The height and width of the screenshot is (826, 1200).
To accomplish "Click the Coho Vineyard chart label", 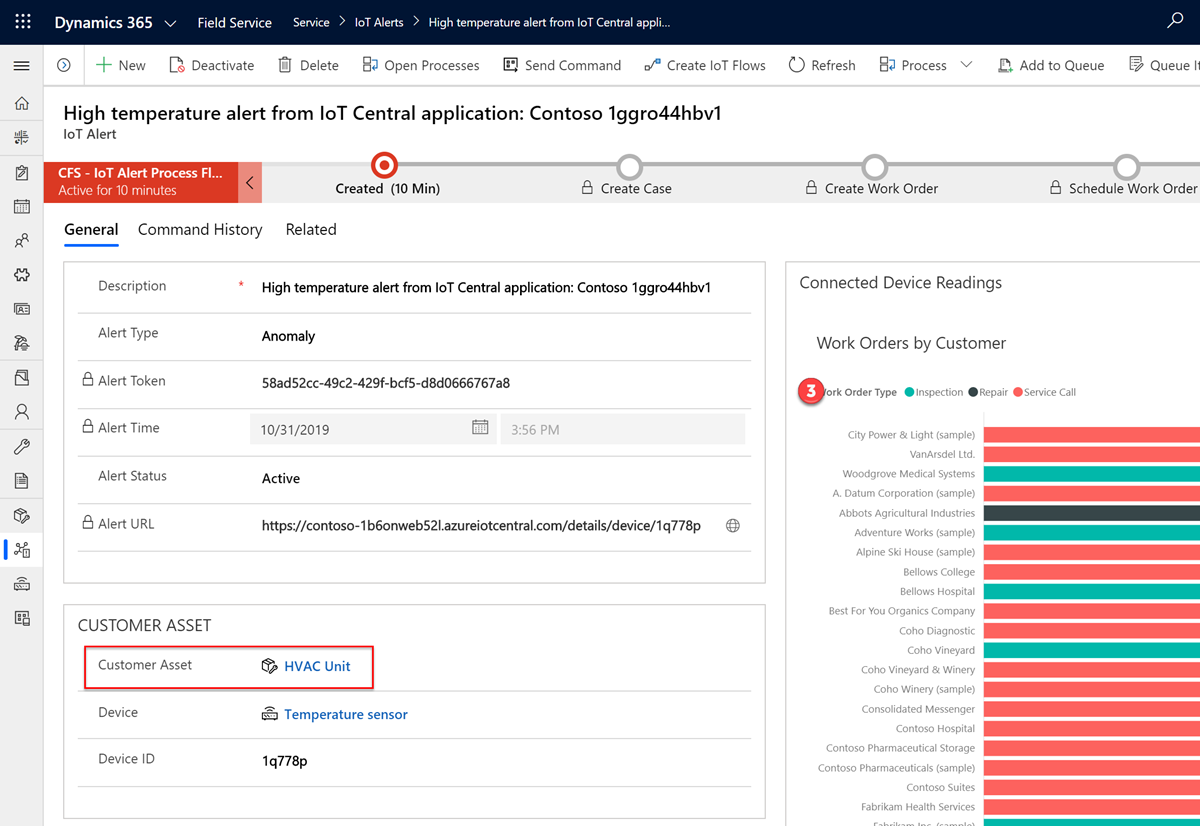I will pyautogui.click(x=941, y=650).
